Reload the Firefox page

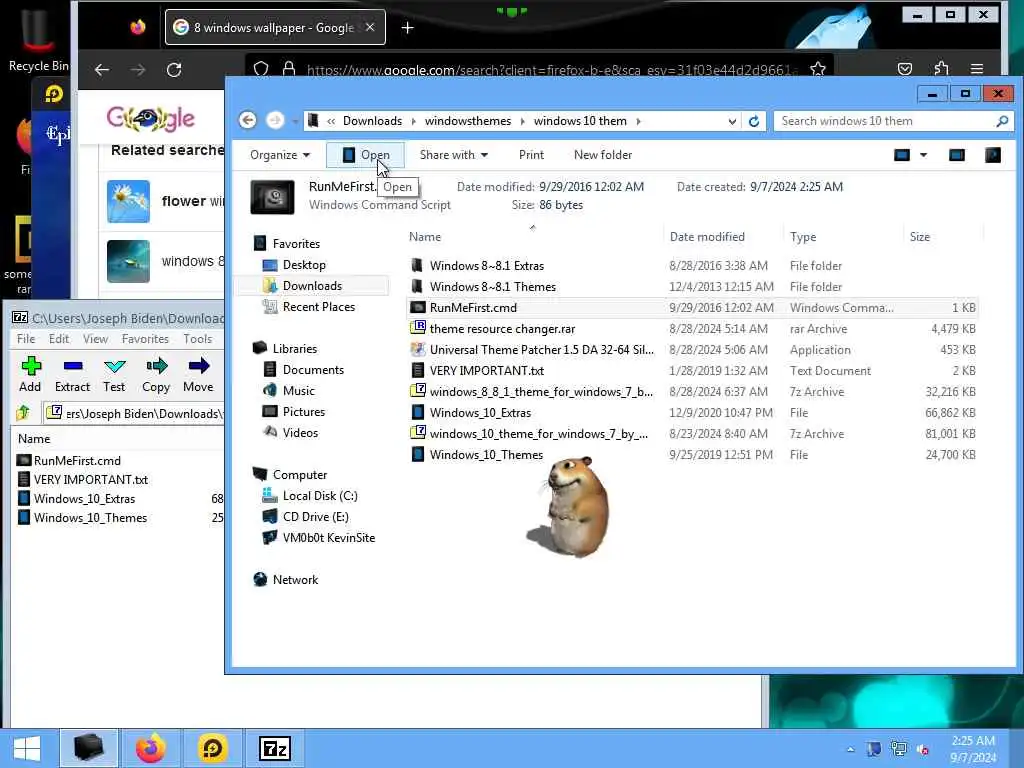tap(174, 69)
